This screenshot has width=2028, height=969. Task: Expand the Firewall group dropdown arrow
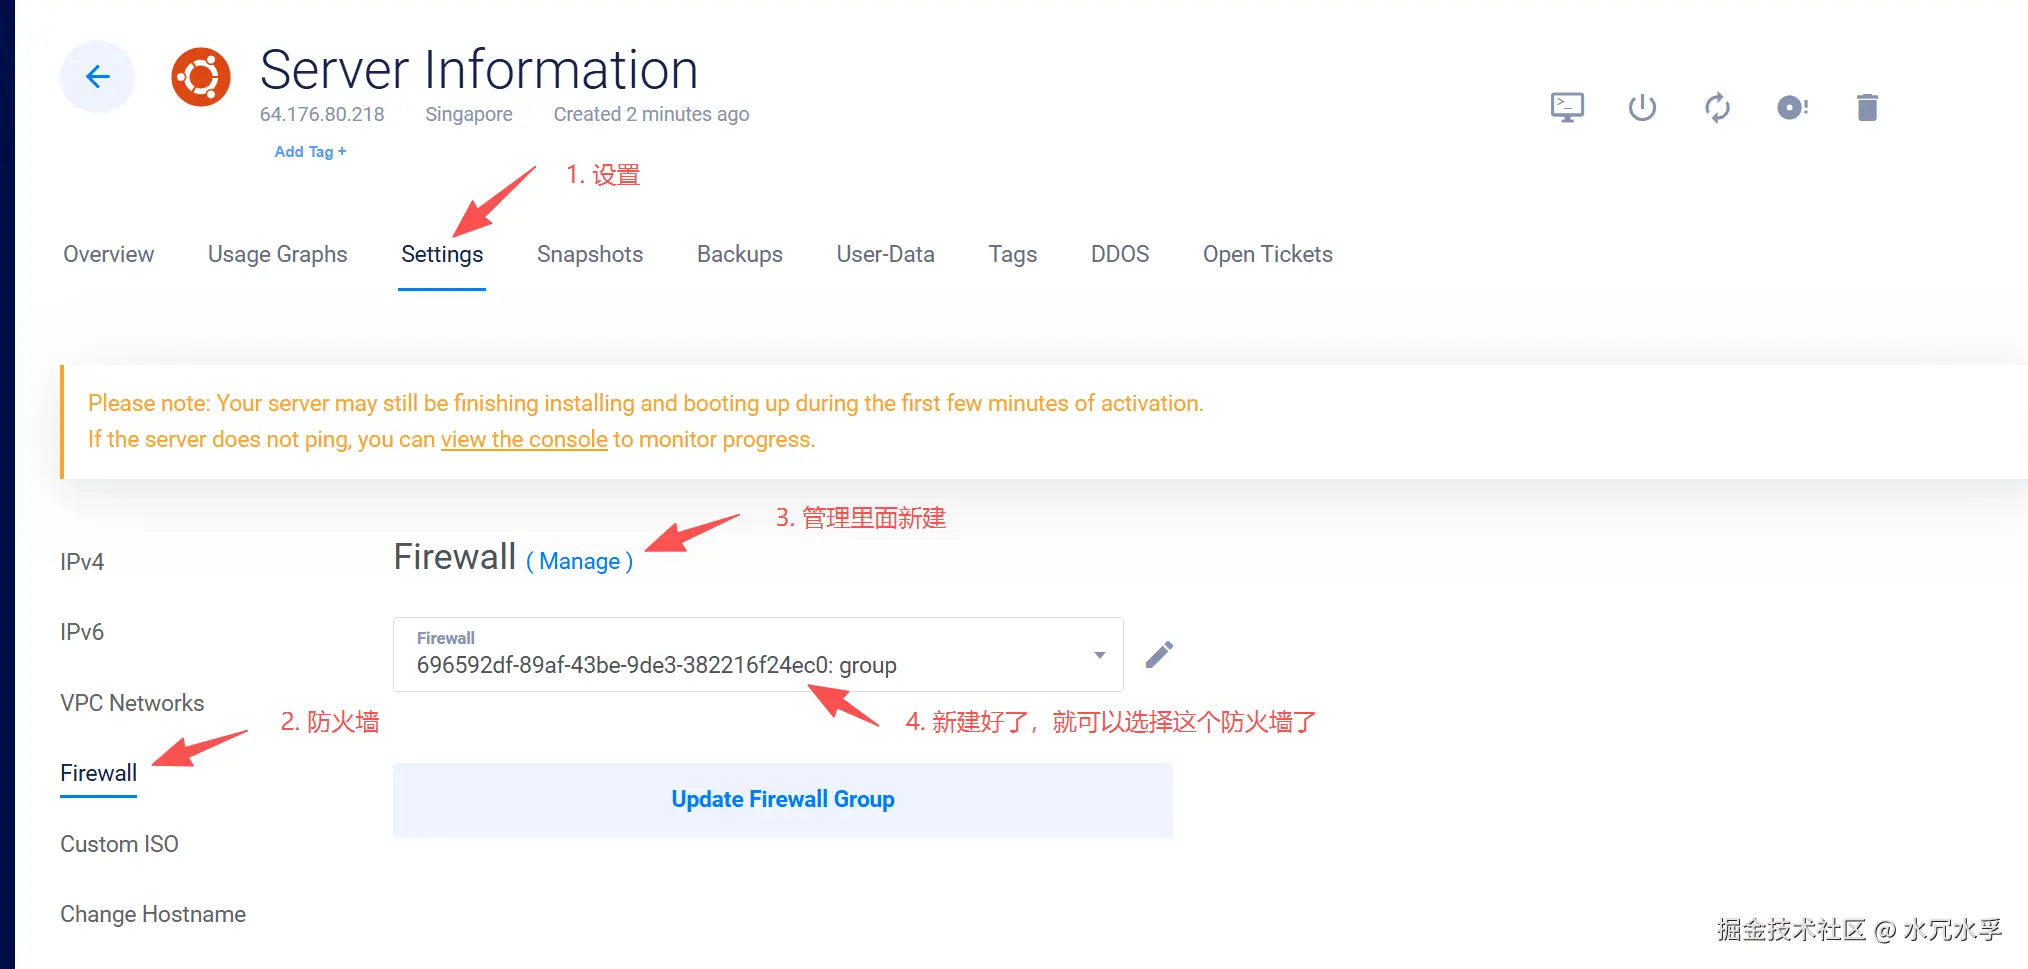[1099, 655]
